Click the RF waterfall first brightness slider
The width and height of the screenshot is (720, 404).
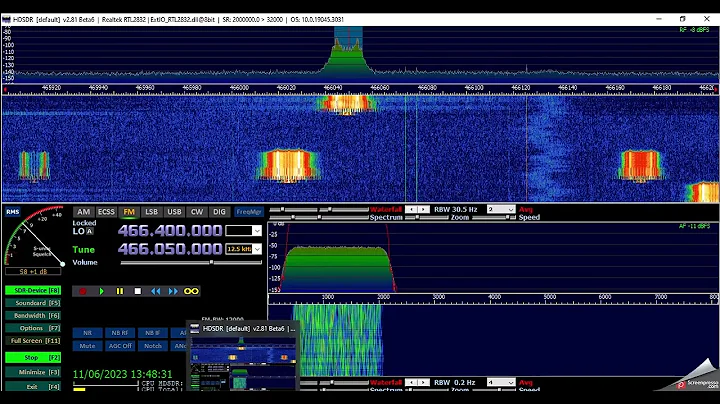point(294,209)
